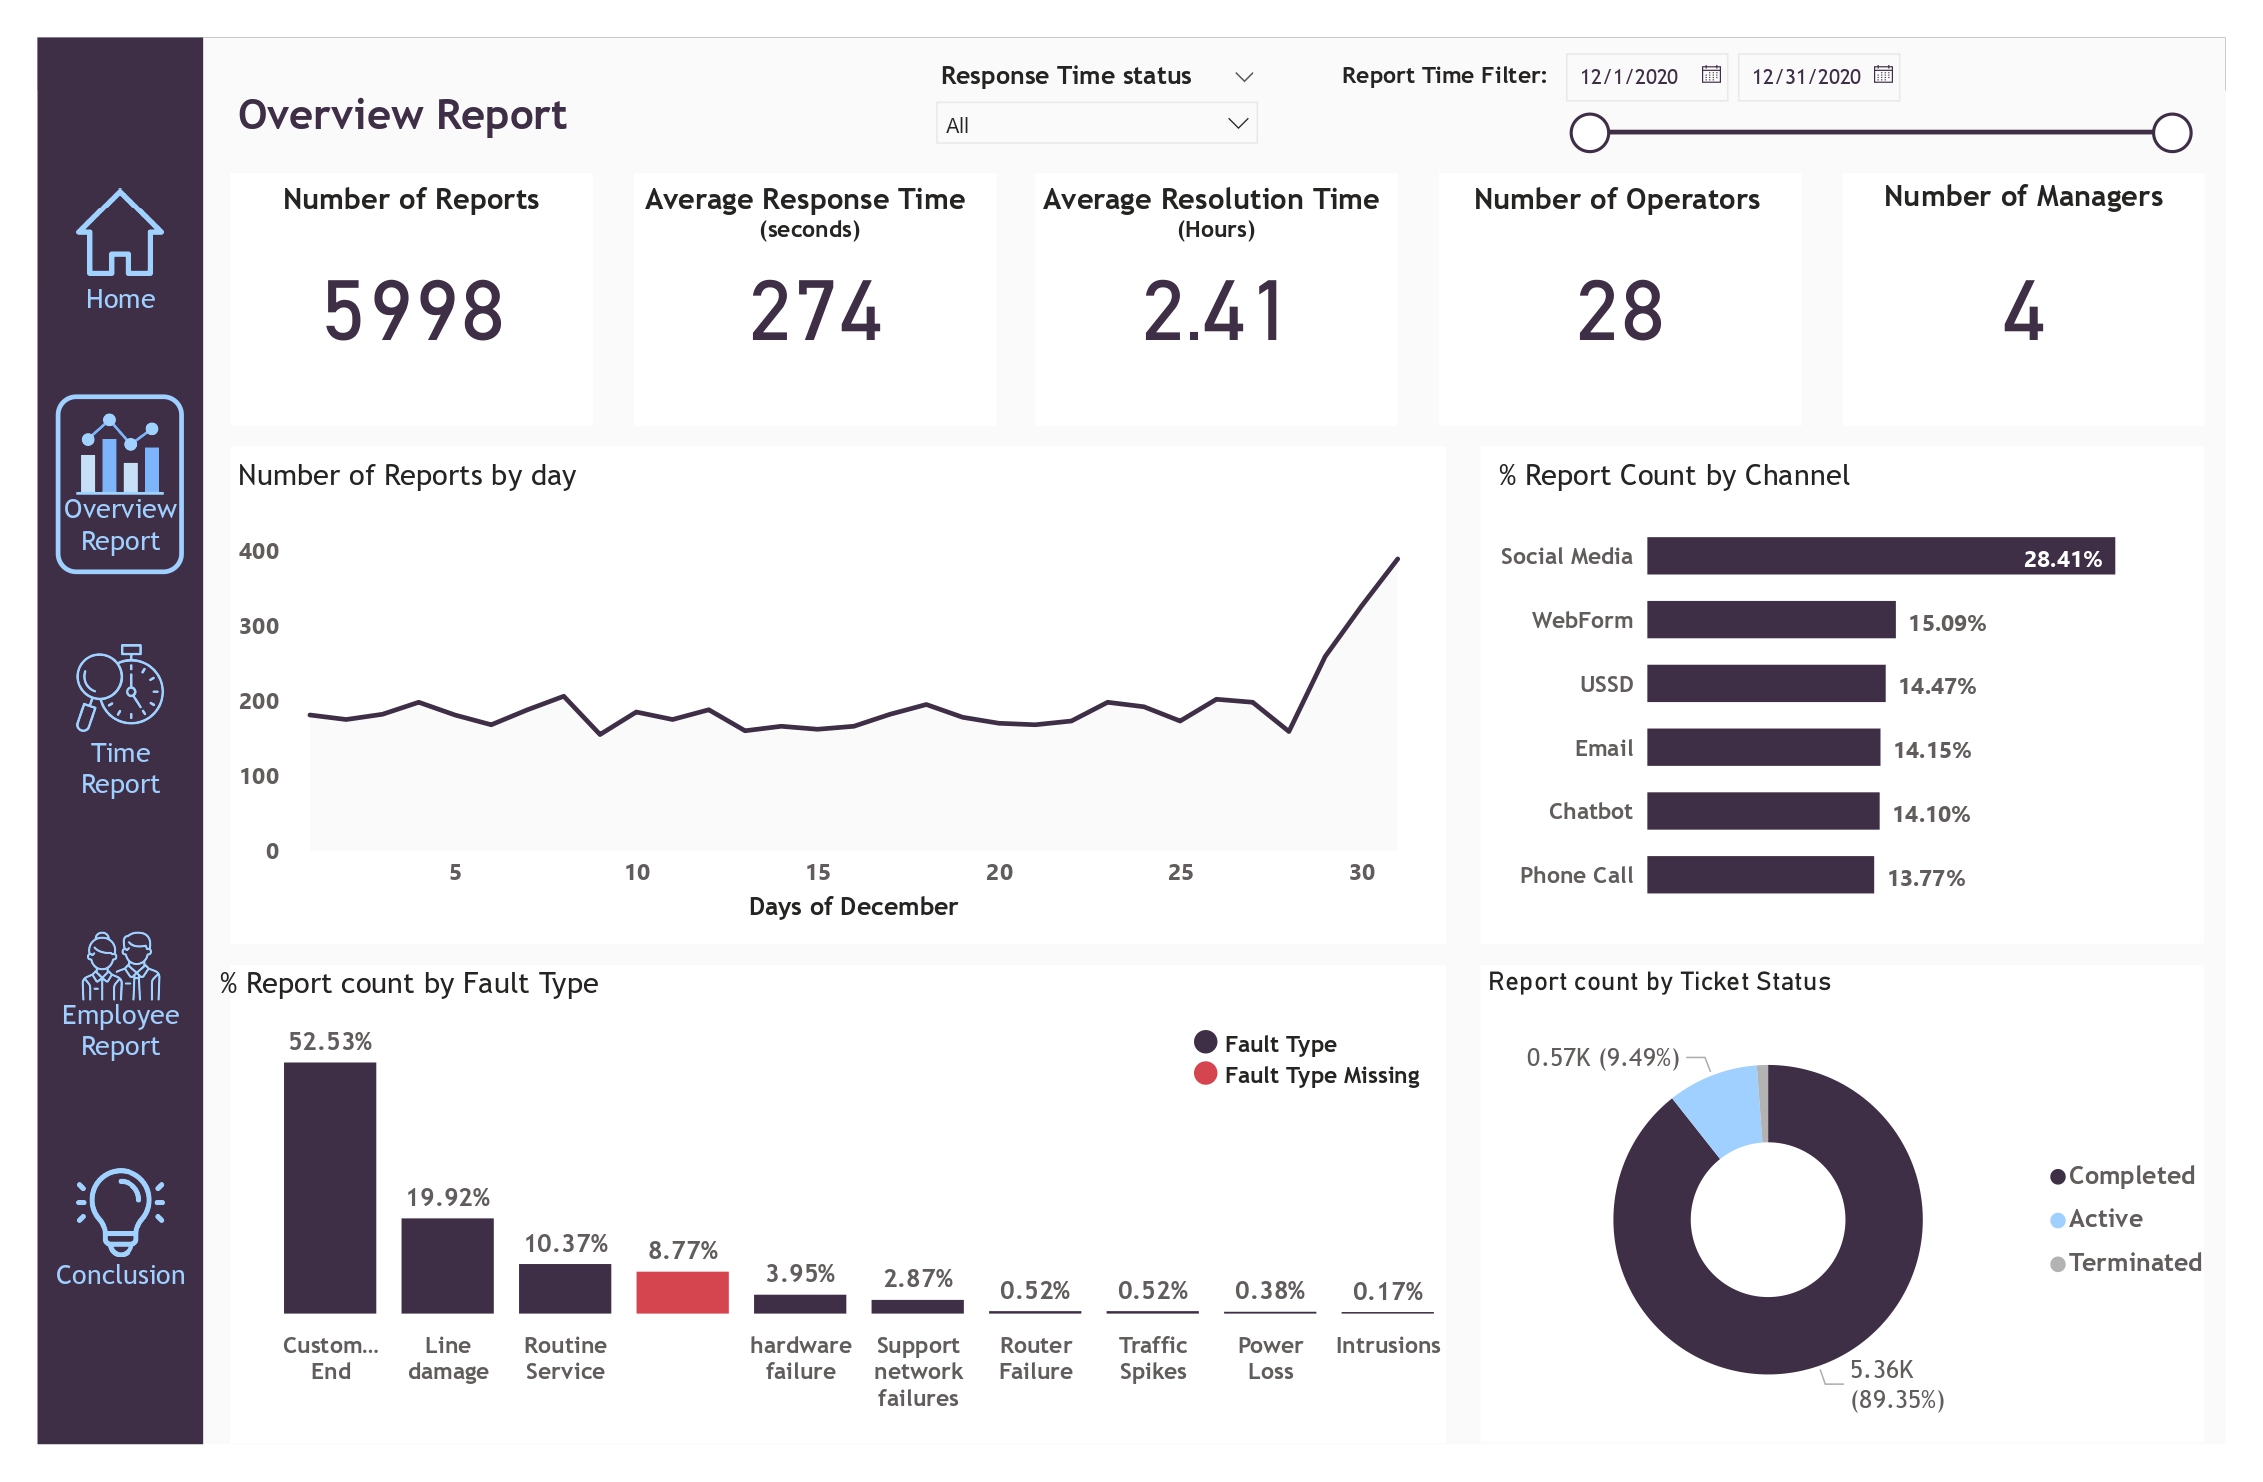Open the Overview Report chart icon
2263x1482 pixels.
coord(120,457)
